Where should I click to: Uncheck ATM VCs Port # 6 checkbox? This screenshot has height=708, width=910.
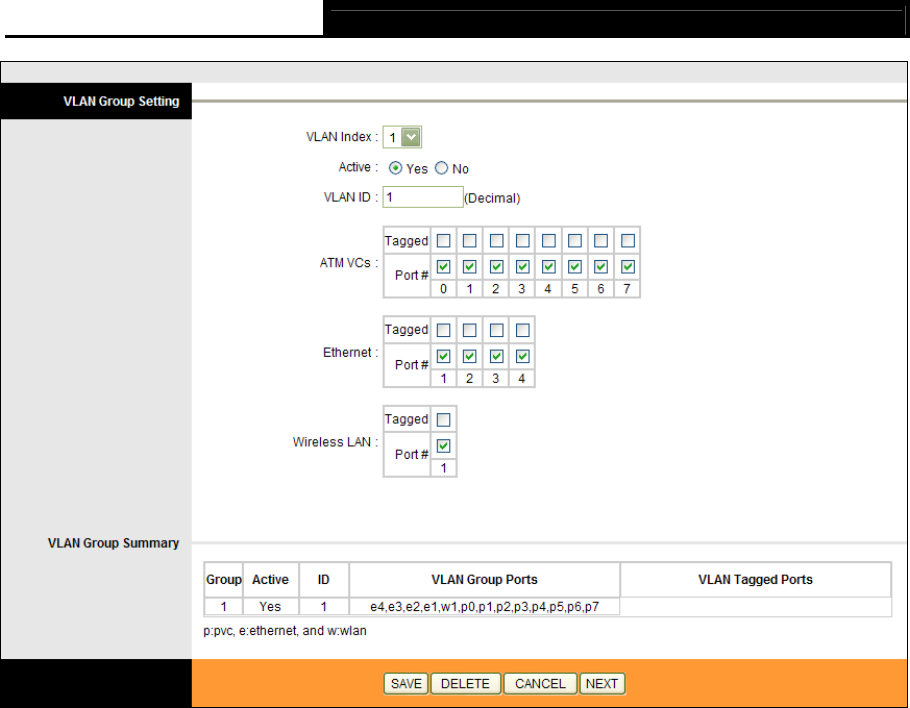click(601, 267)
